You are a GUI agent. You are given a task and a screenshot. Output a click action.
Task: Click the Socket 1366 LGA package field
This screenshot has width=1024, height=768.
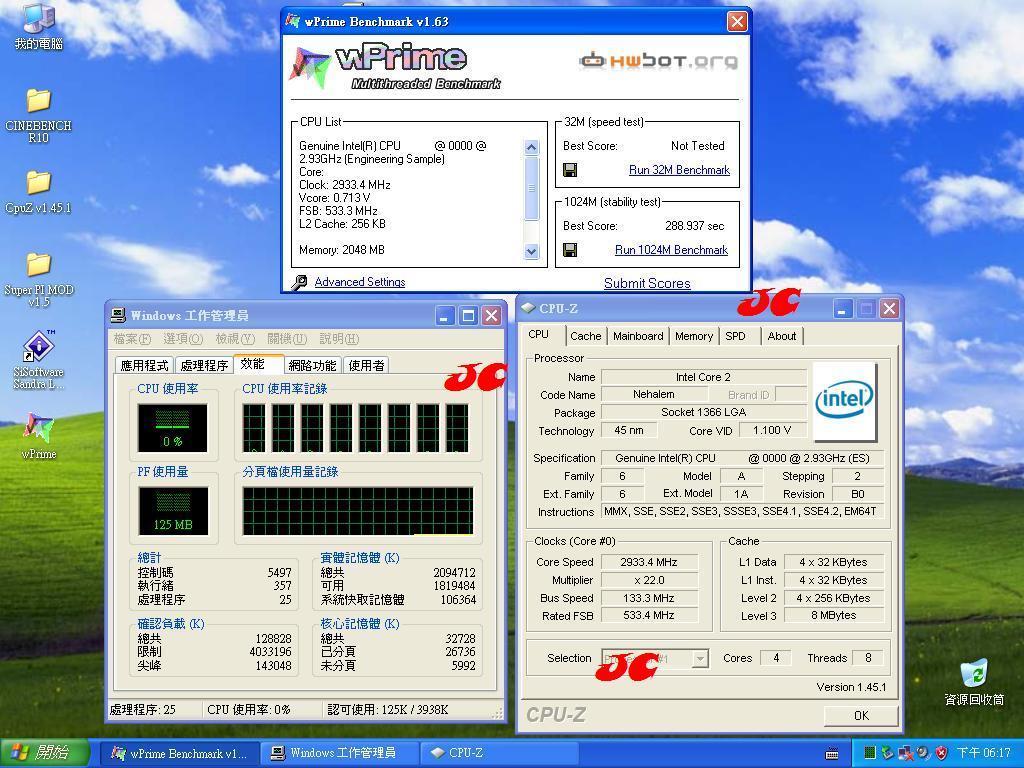point(703,412)
